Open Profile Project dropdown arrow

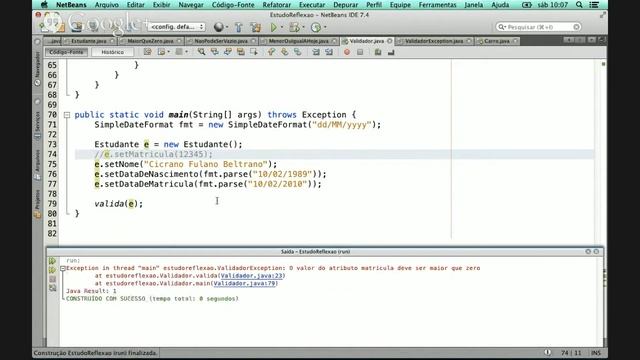pos(325,27)
